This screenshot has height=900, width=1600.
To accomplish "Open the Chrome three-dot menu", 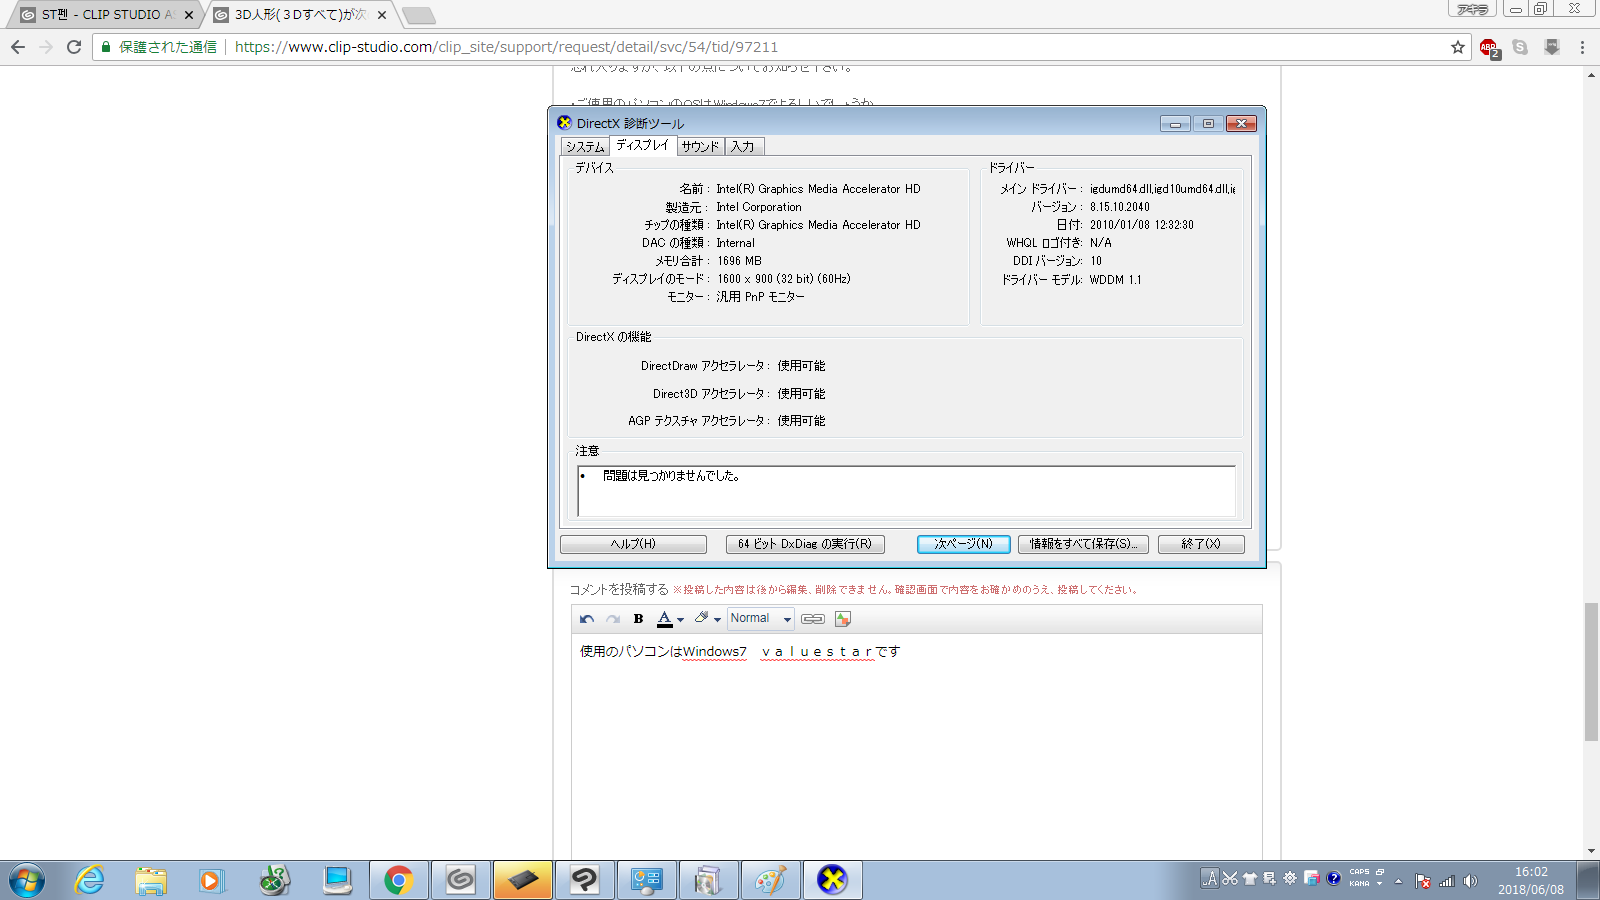I will tap(1582, 47).
